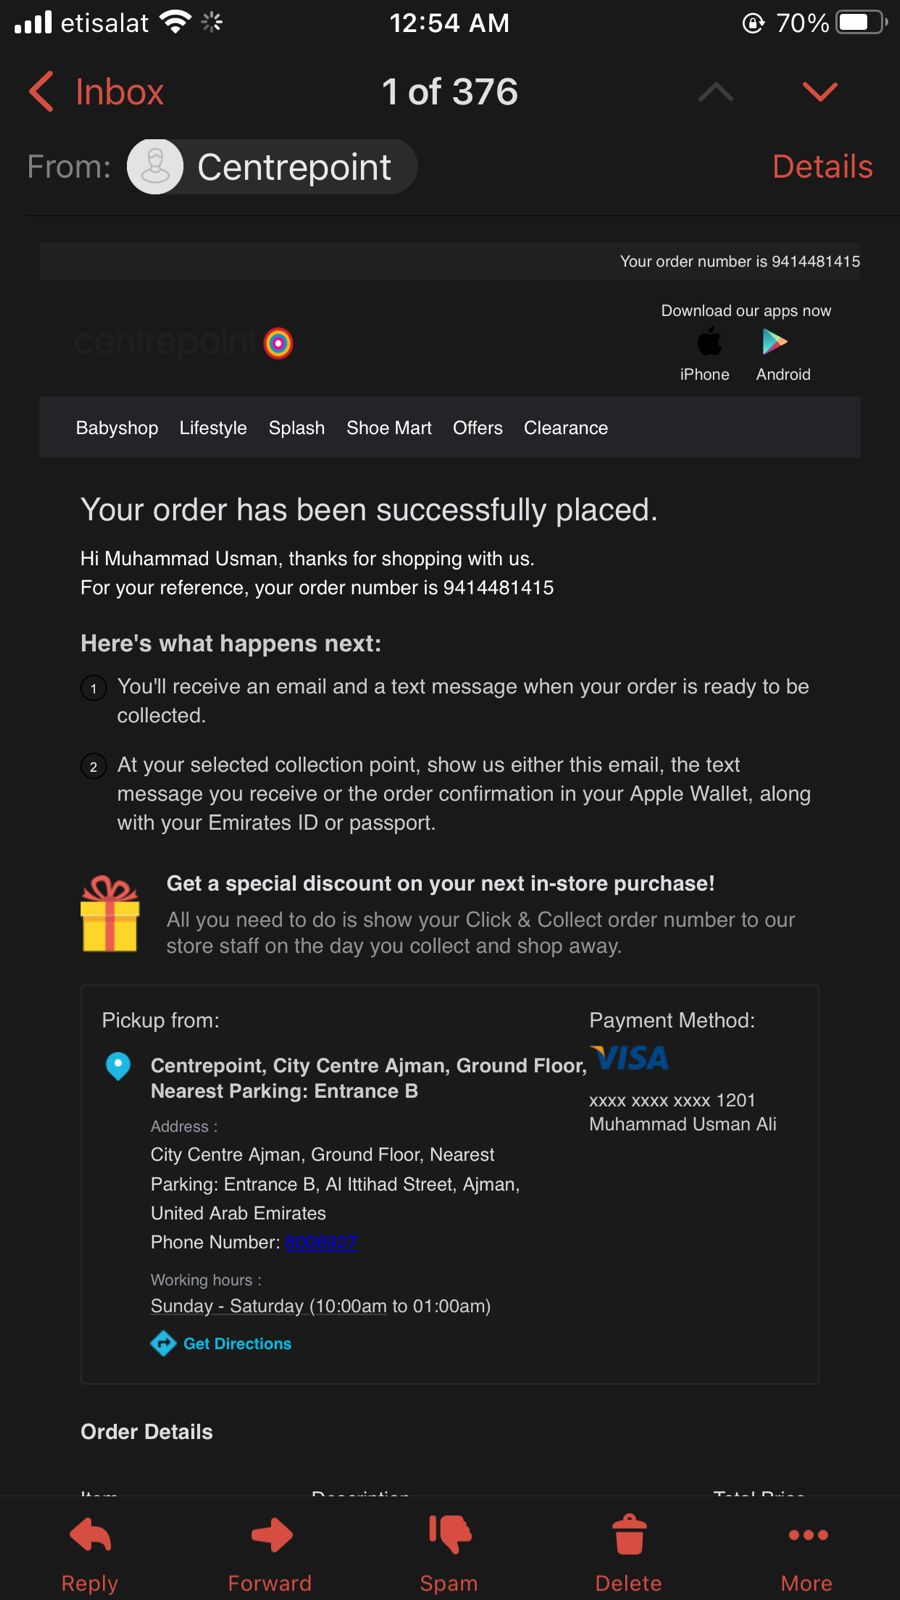Tap the Google Play Android icon

click(775, 342)
